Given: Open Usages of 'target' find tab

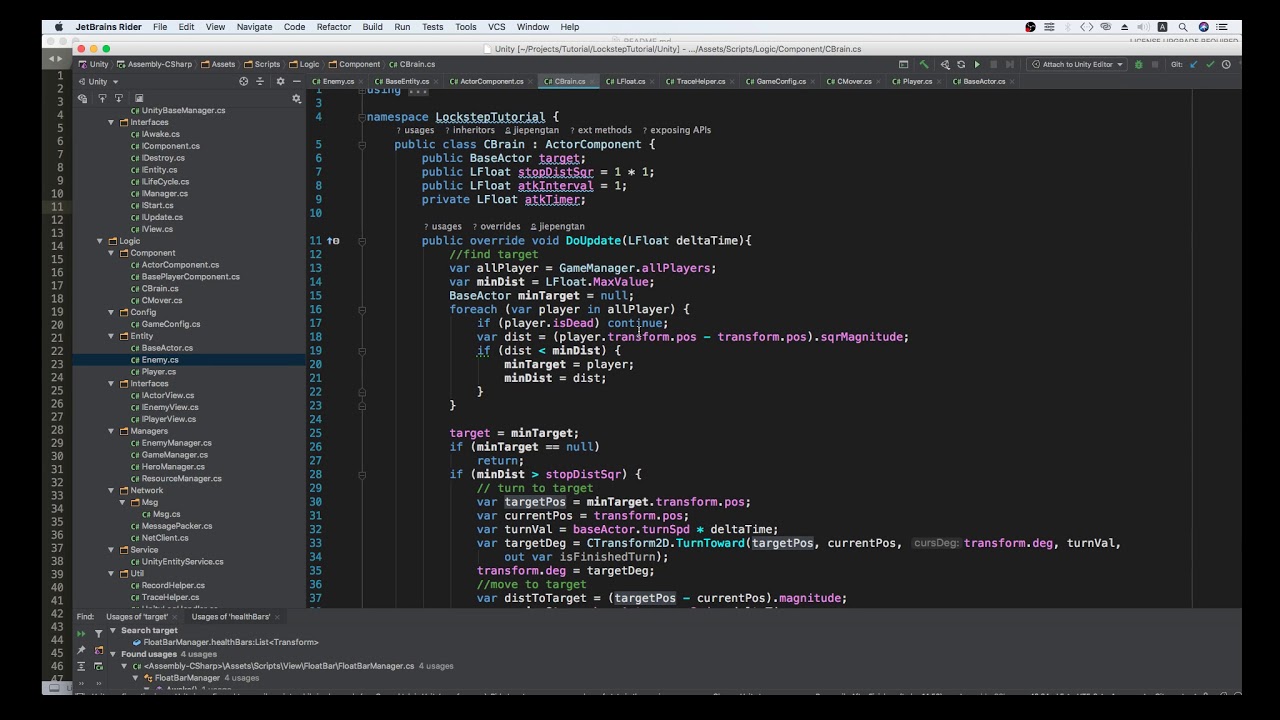Looking at the screenshot, I should (x=137, y=617).
